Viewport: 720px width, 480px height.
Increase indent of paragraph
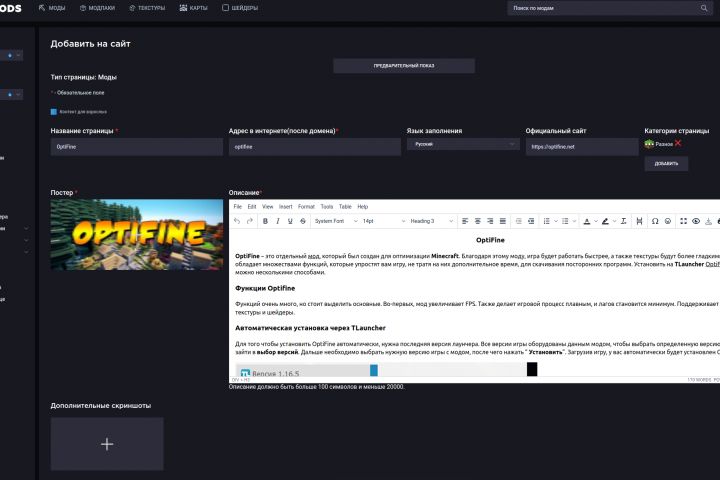[531, 221]
